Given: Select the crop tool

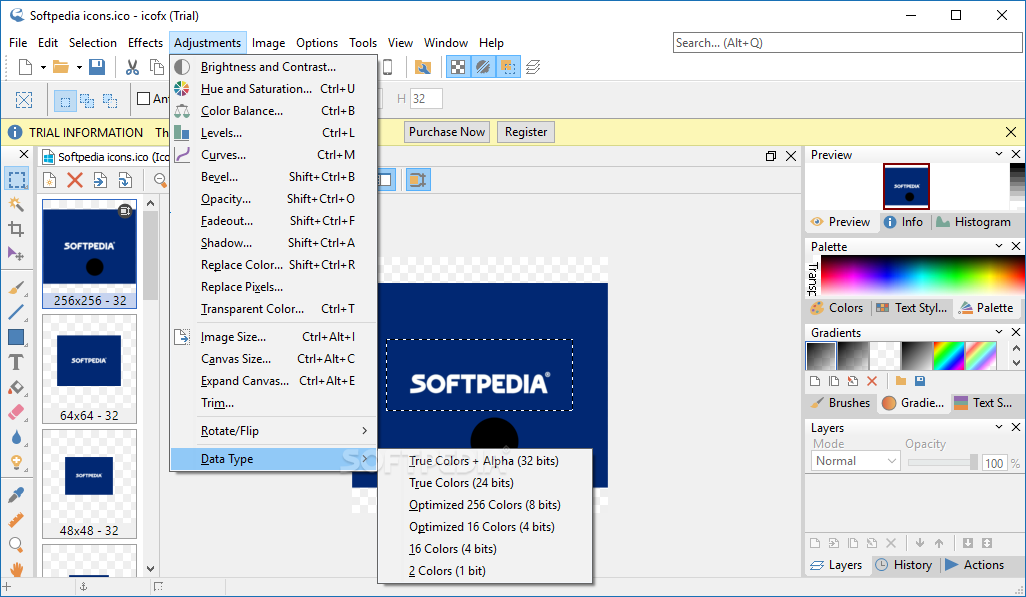Looking at the screenshot, I should point(16,228).
